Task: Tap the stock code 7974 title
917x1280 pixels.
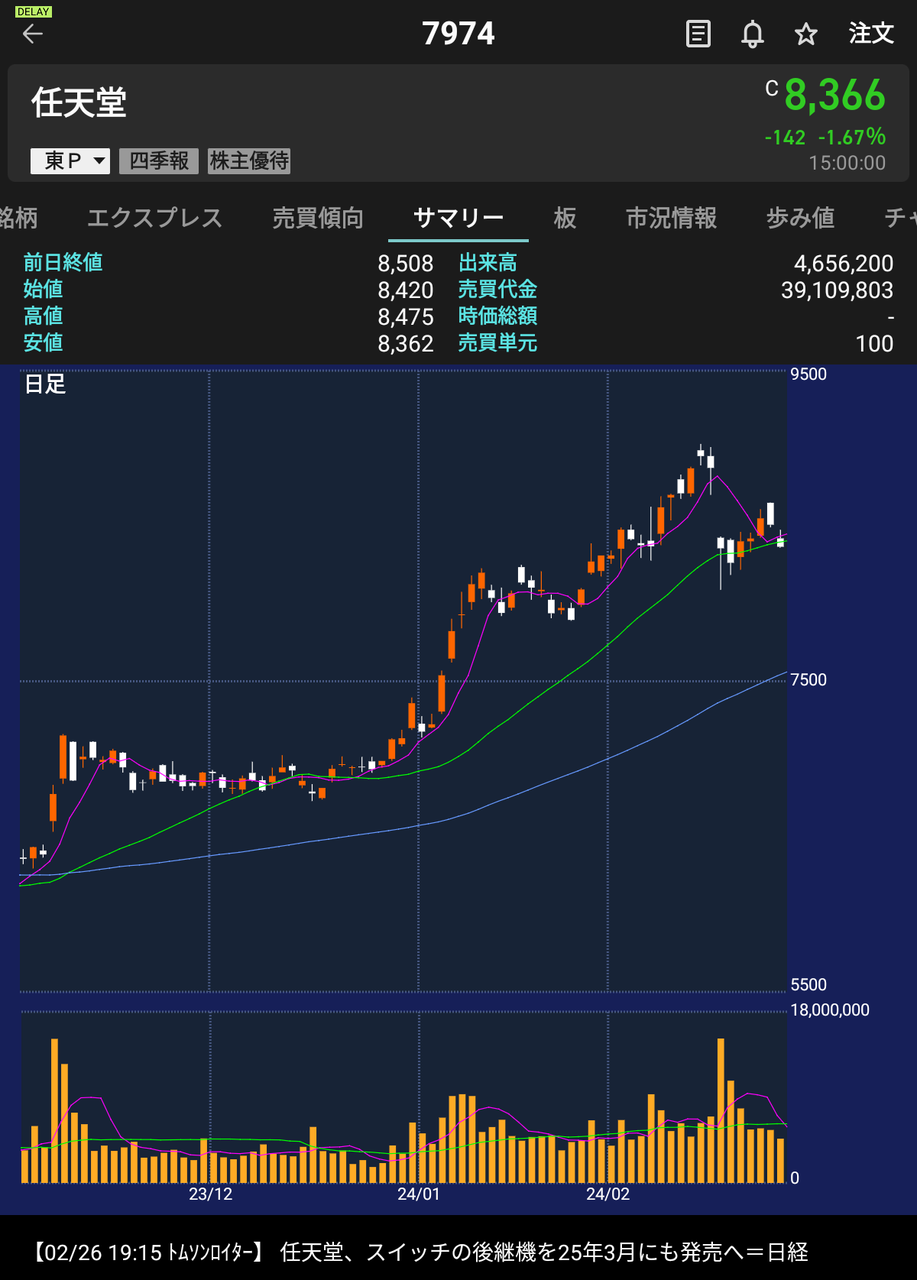Action: coord(458,34)
